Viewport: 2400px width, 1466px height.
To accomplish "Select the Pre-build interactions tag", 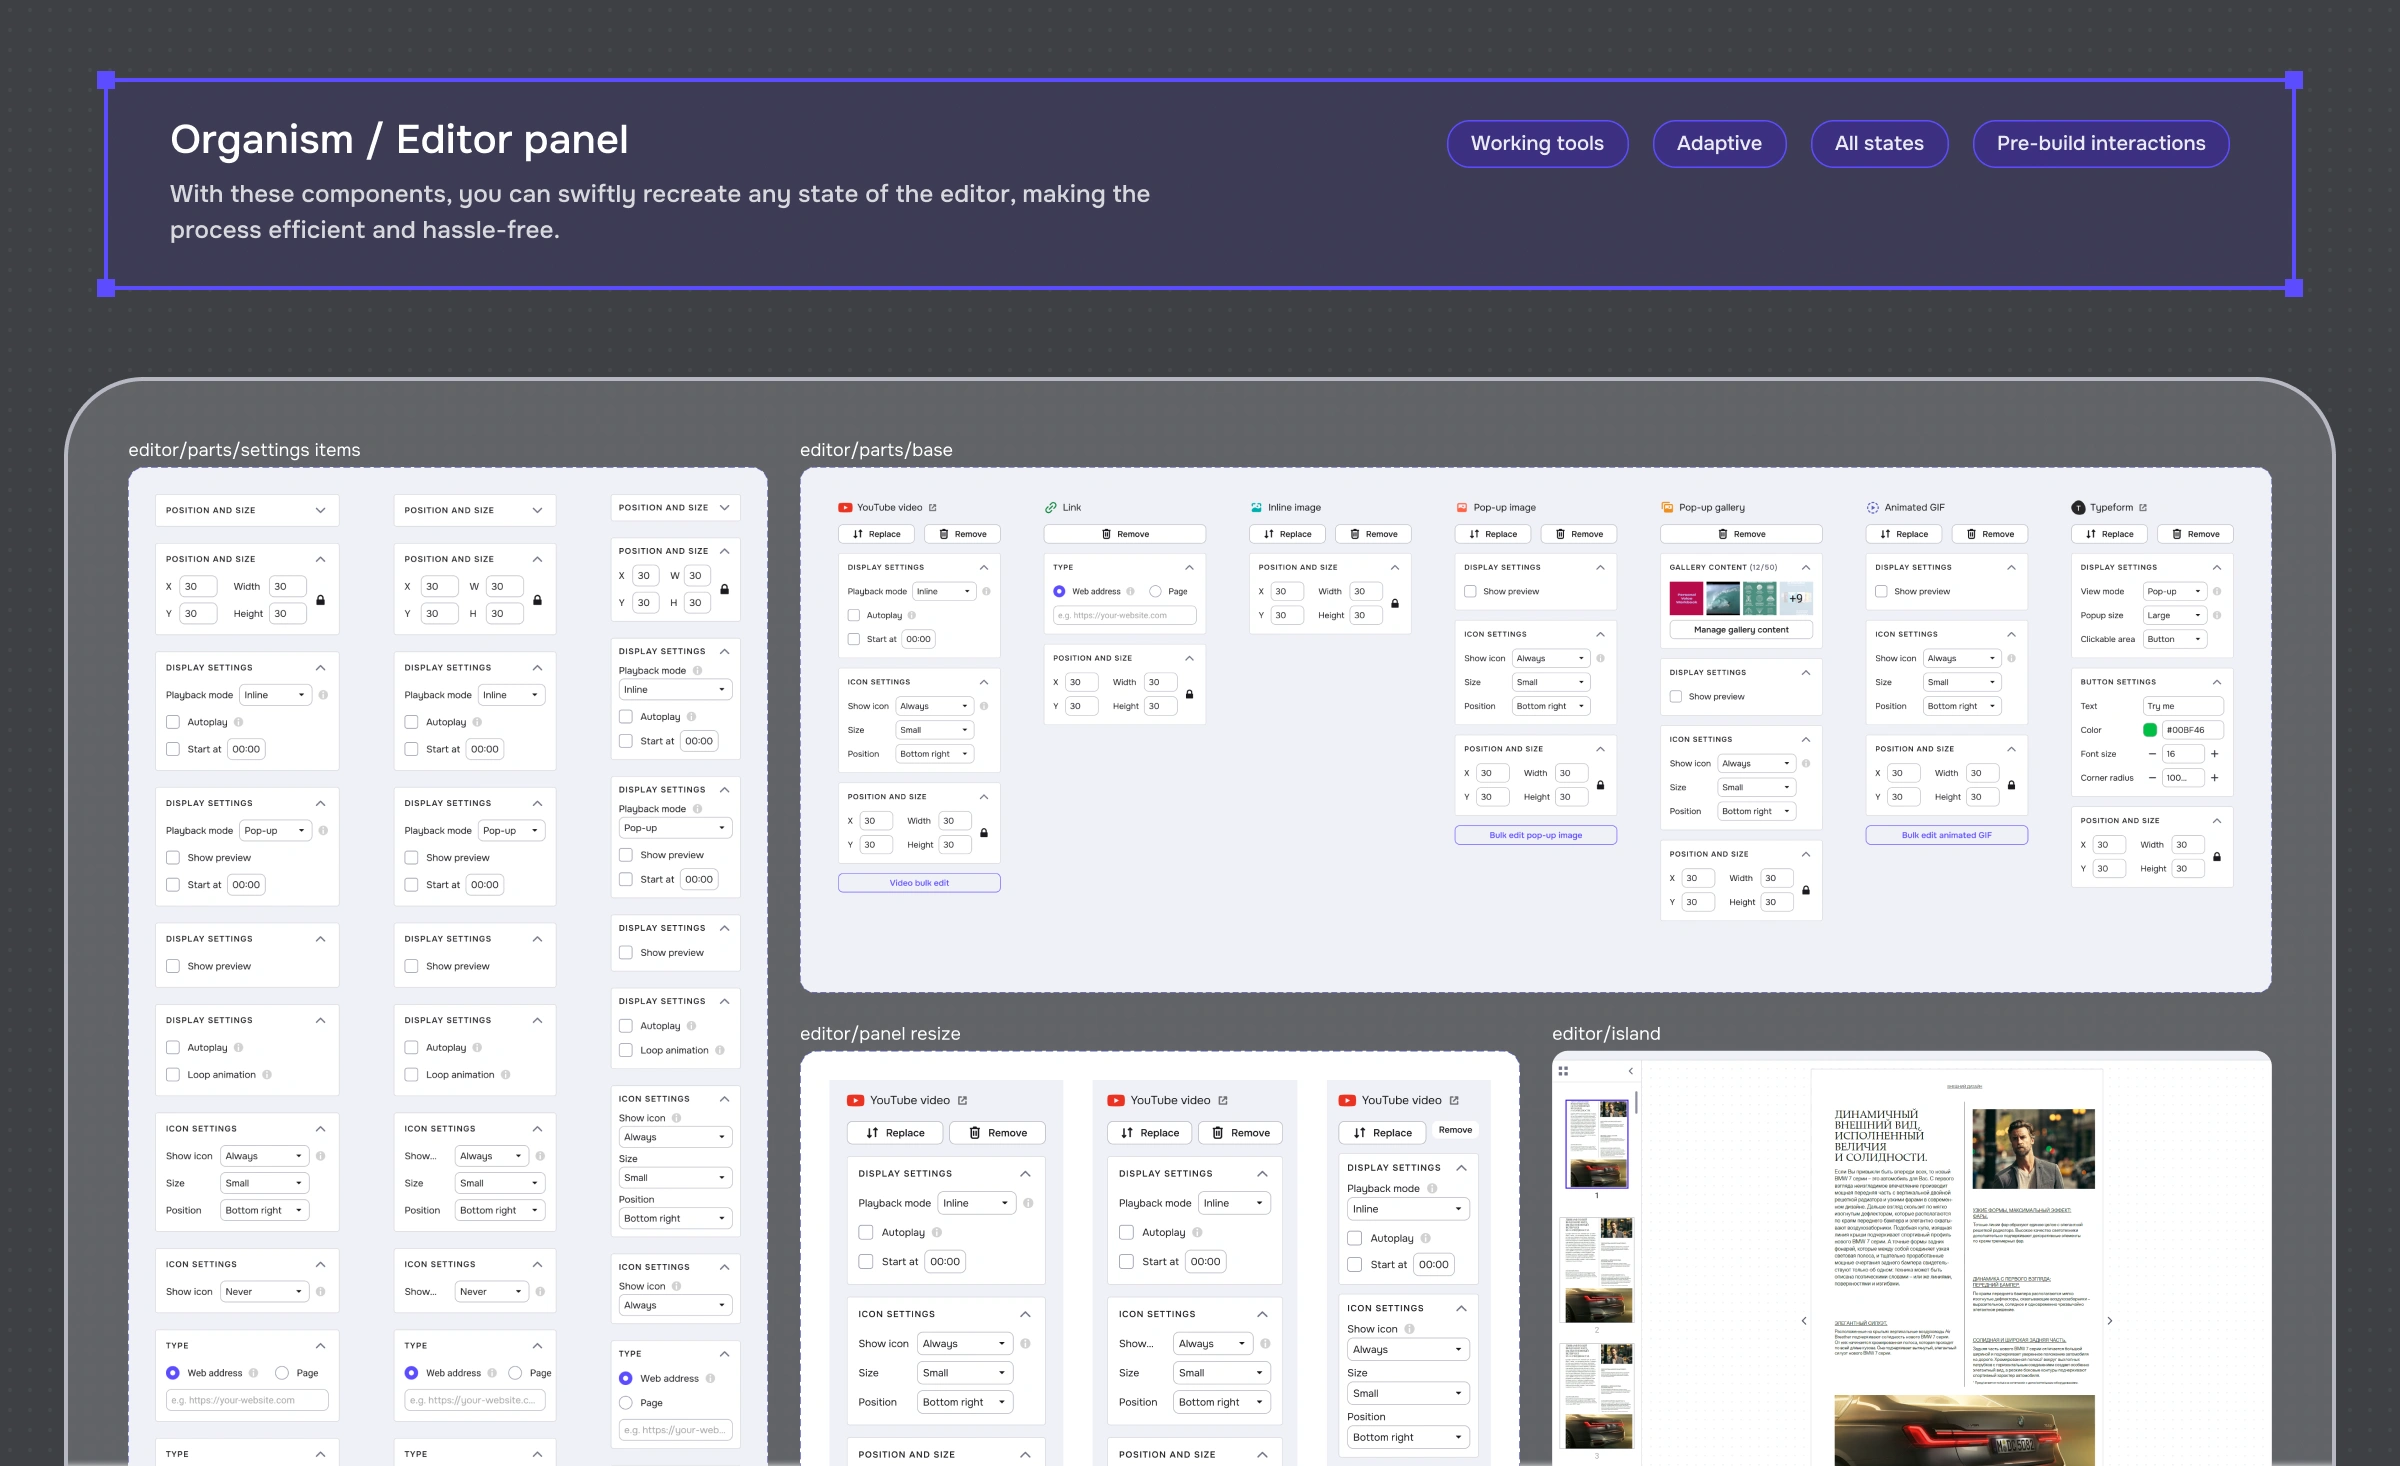I will pyautogui.click(x=2100, y=143).
